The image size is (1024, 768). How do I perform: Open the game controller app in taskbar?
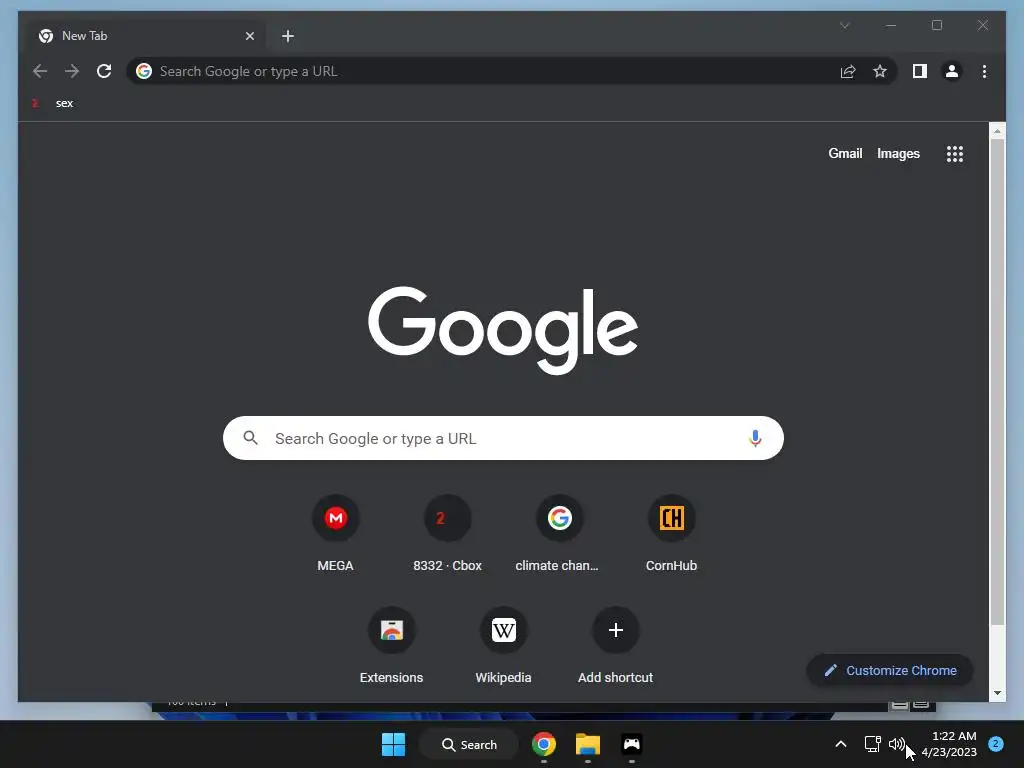(x=632, y=744)
